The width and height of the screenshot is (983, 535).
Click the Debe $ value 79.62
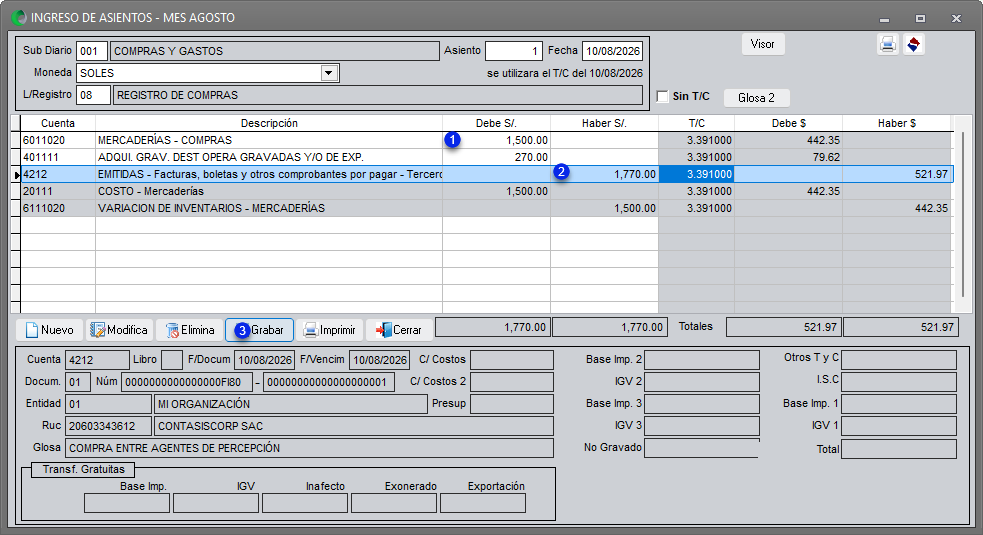789,157
